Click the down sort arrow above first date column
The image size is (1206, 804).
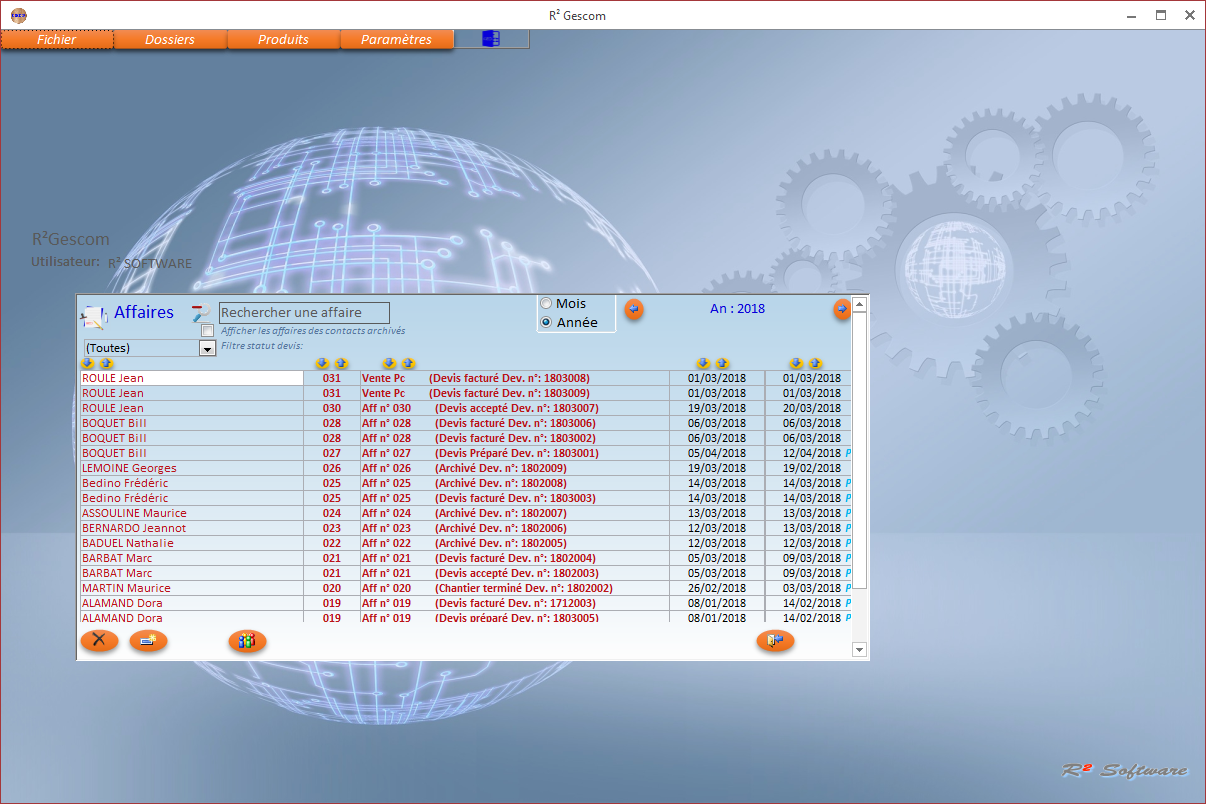coord(703,363)
